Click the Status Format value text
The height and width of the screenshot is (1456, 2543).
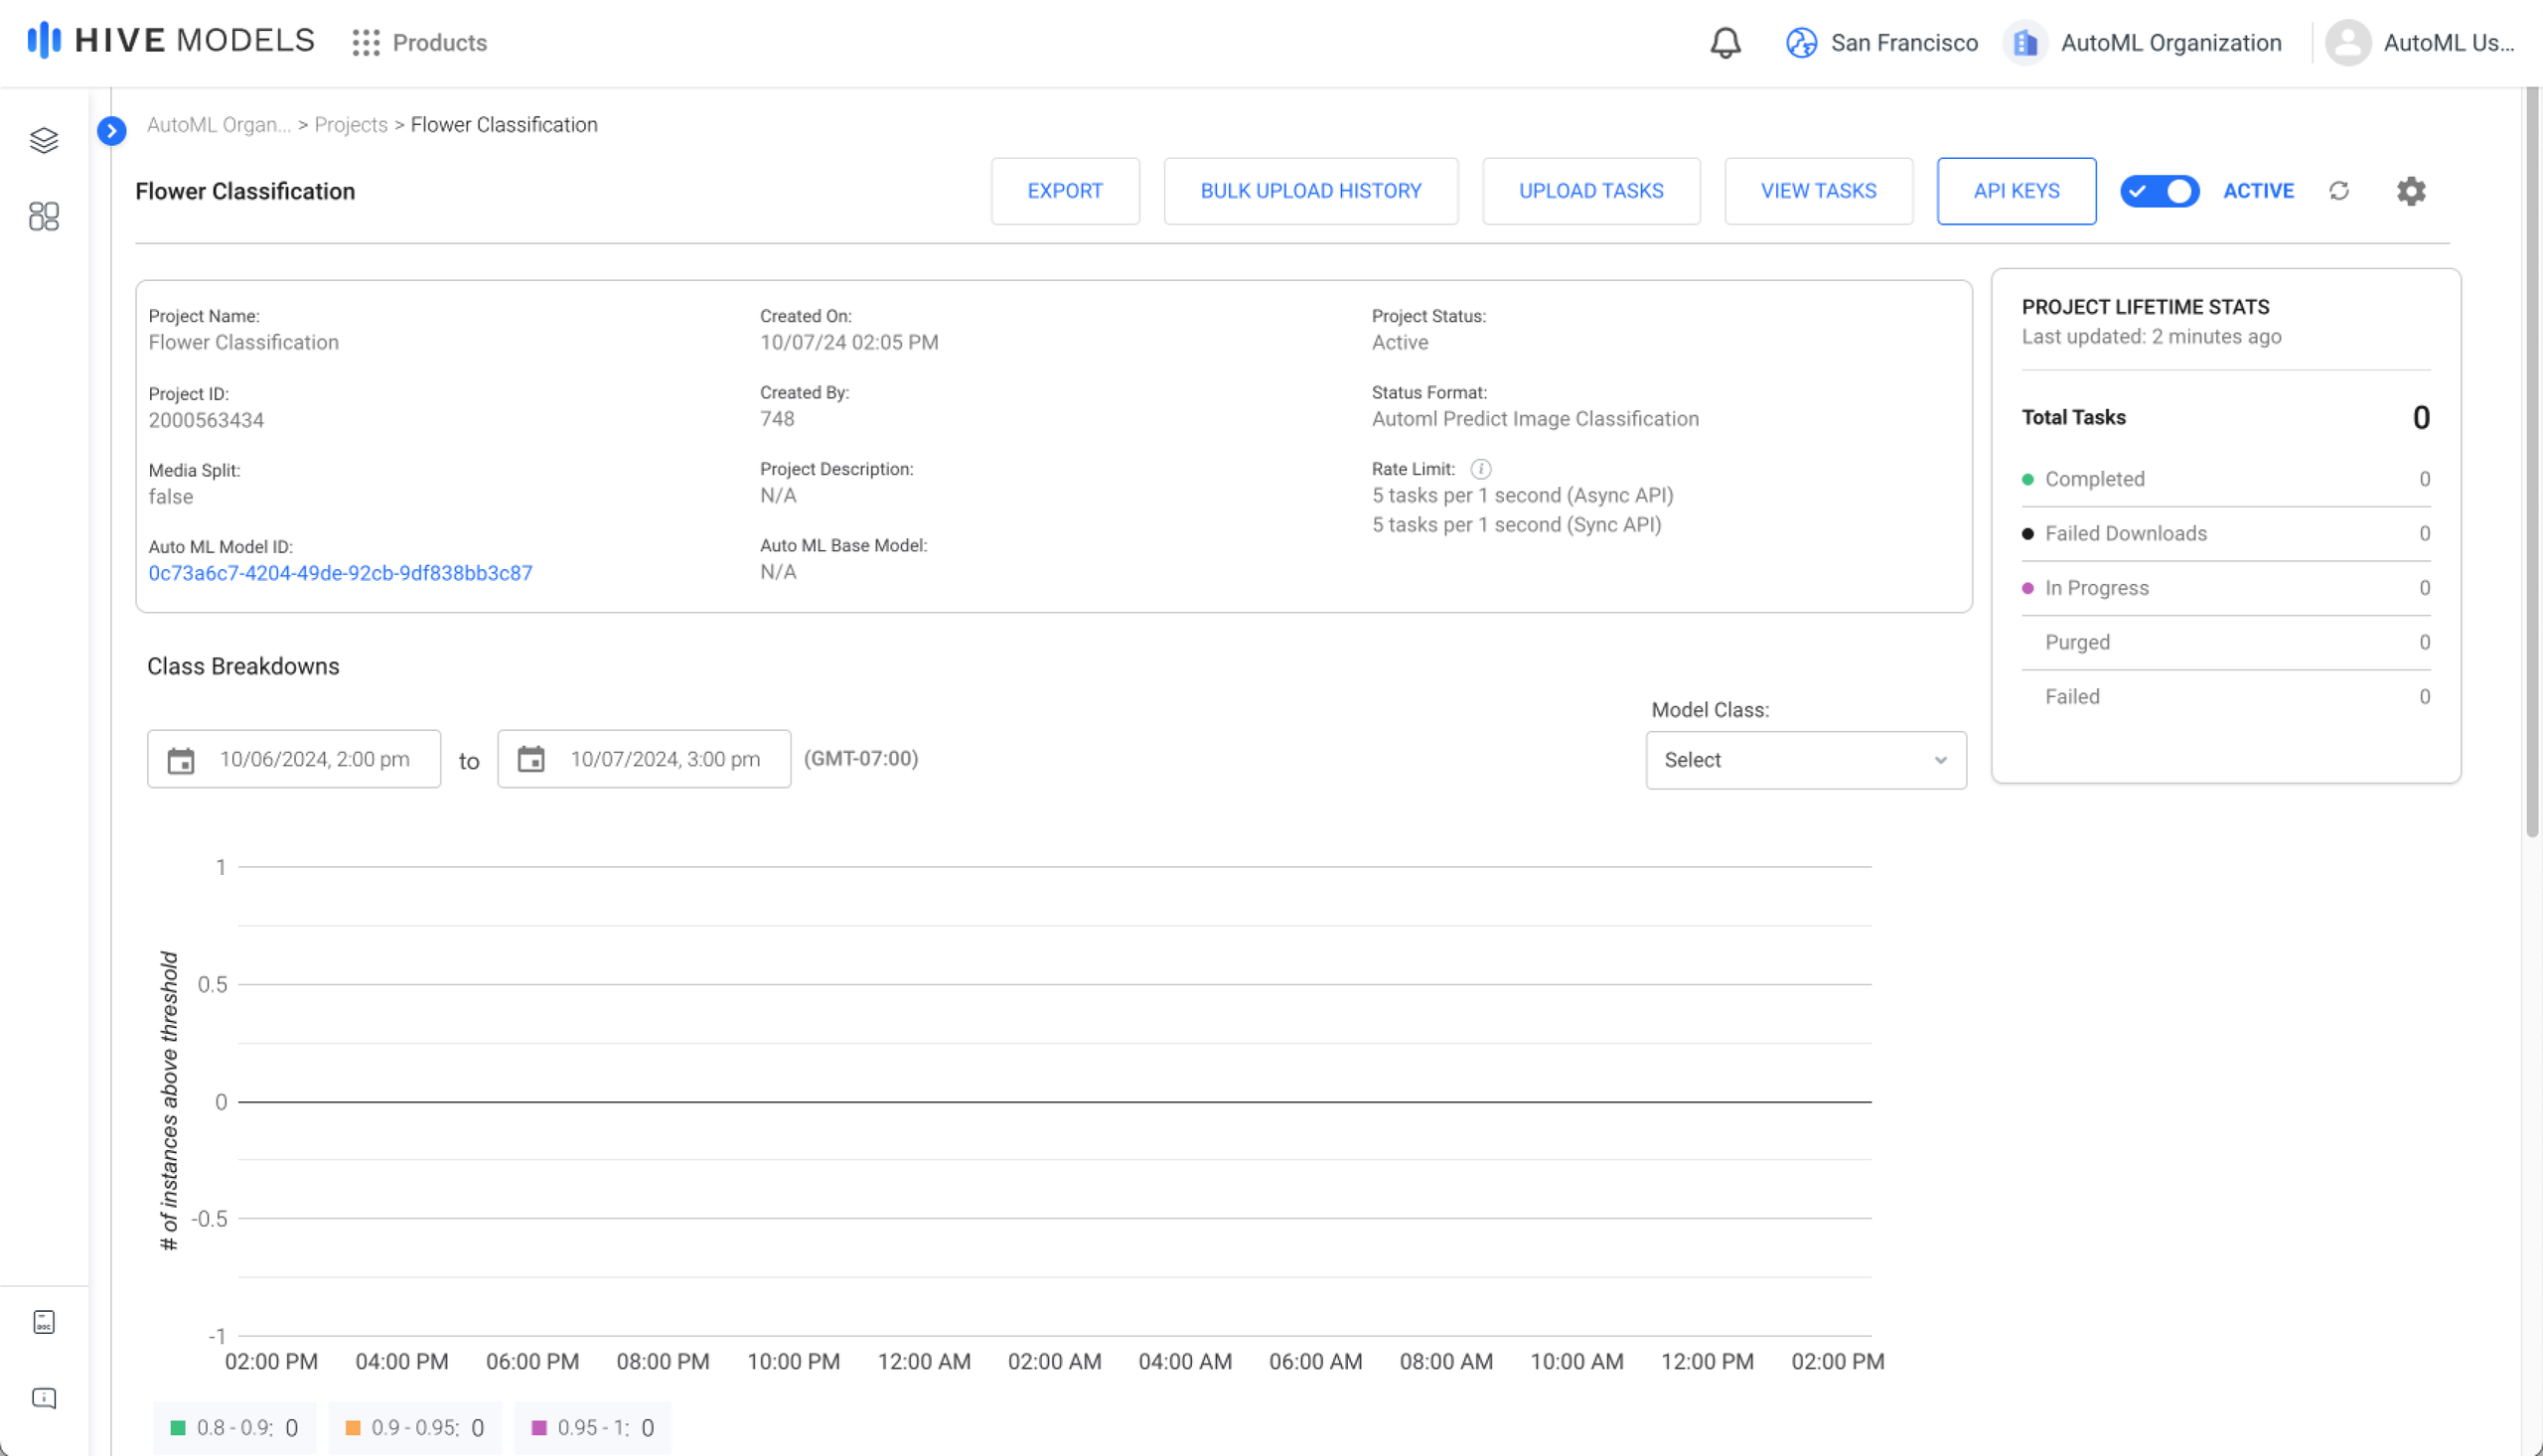point(1535,419)
